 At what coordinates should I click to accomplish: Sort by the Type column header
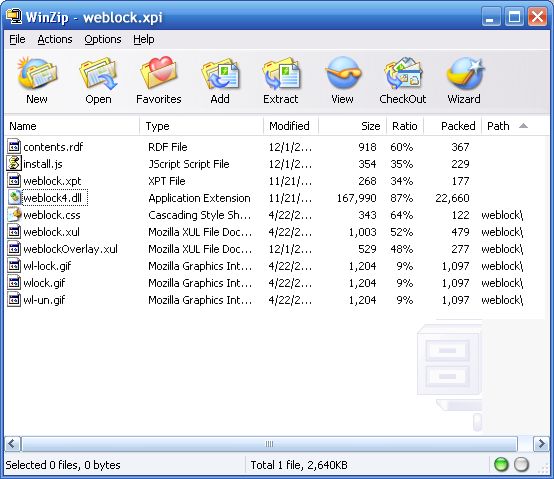pos(201,126)
